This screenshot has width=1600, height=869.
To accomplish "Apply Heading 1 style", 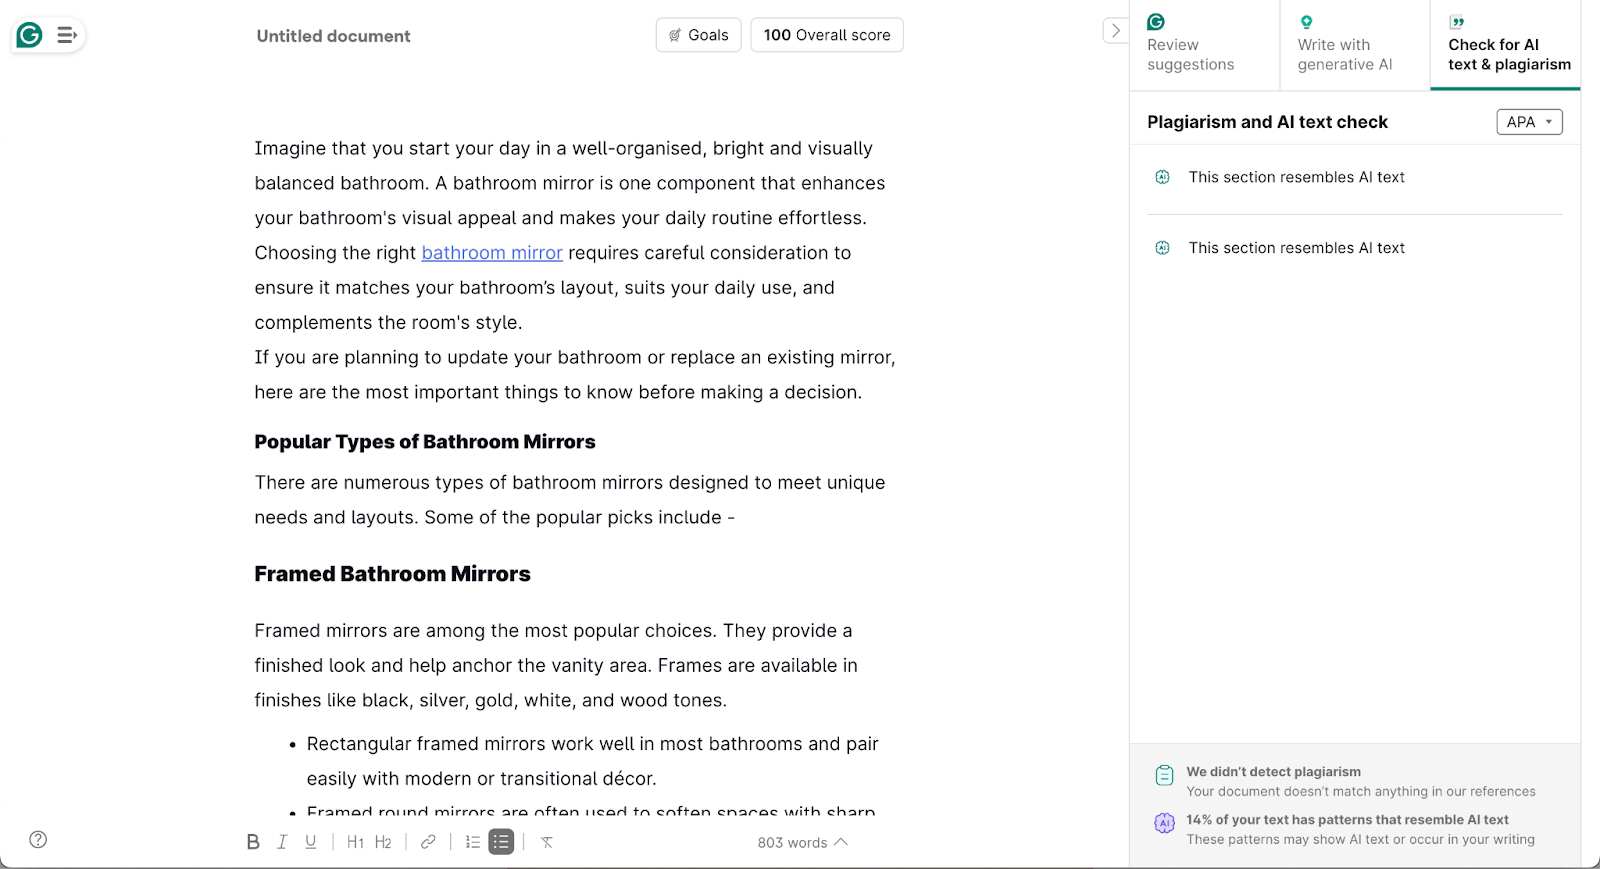I will click(355, 842).
